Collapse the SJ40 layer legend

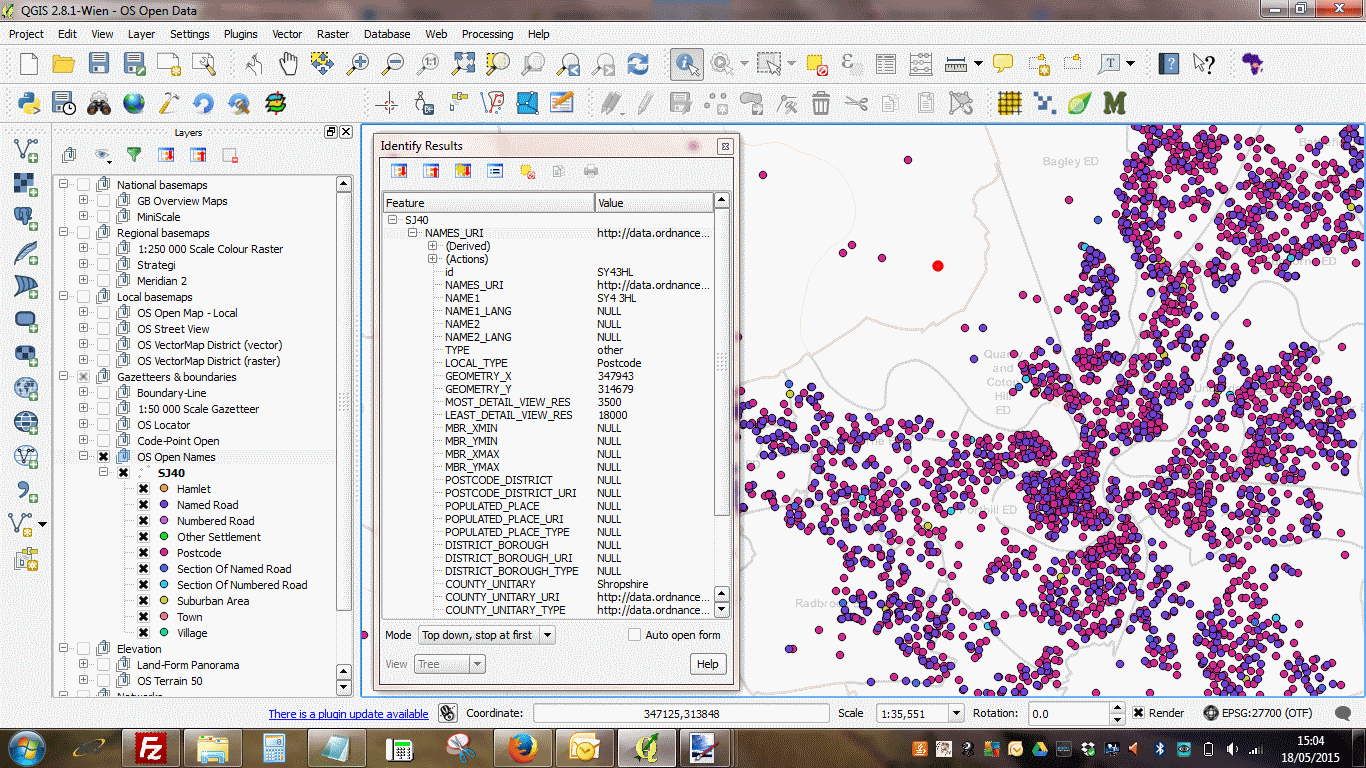103,473
